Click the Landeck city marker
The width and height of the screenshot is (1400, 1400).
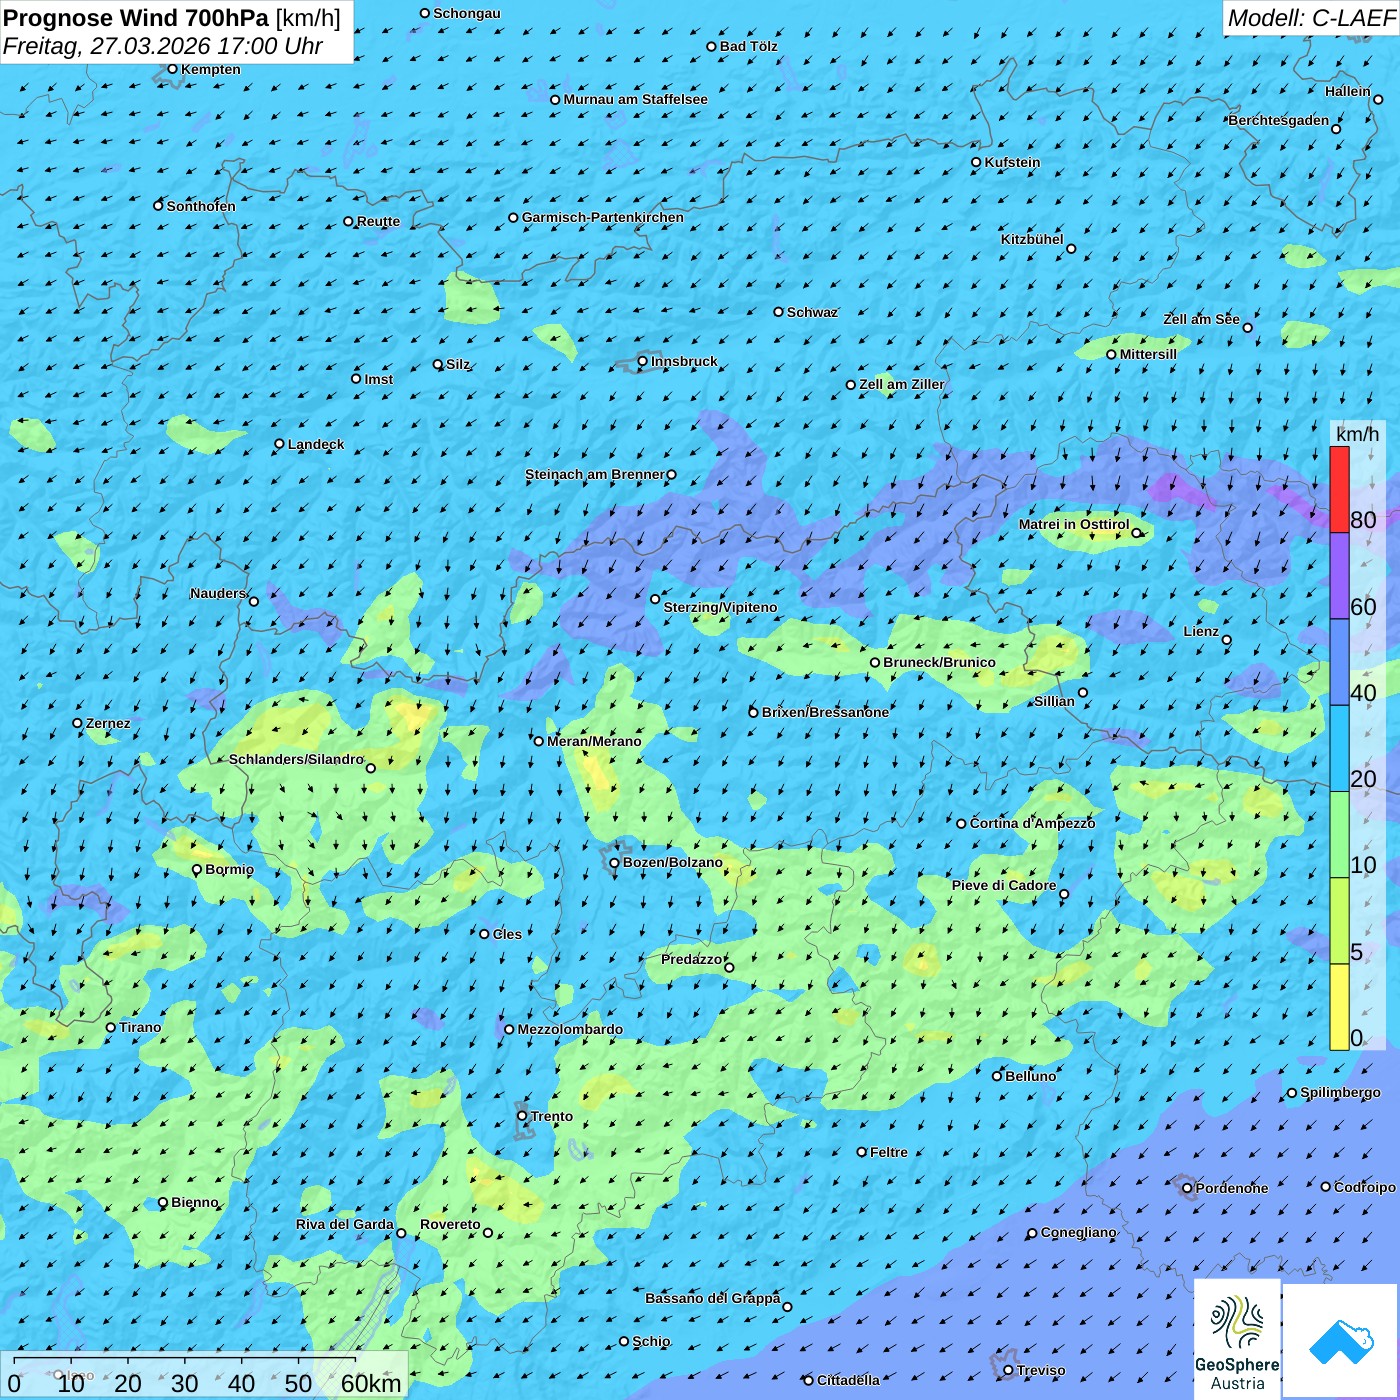(x=280, y=444)
